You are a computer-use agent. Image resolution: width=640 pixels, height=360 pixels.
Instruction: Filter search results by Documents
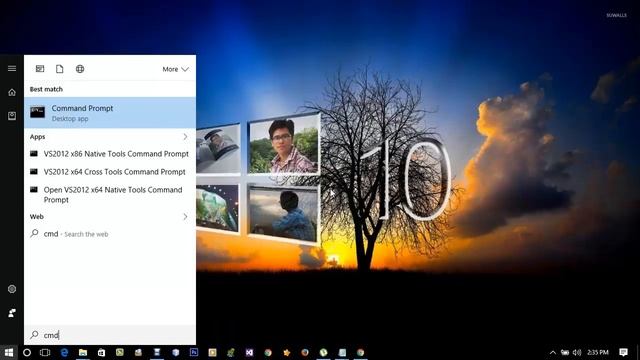click(x=60, y=69)
